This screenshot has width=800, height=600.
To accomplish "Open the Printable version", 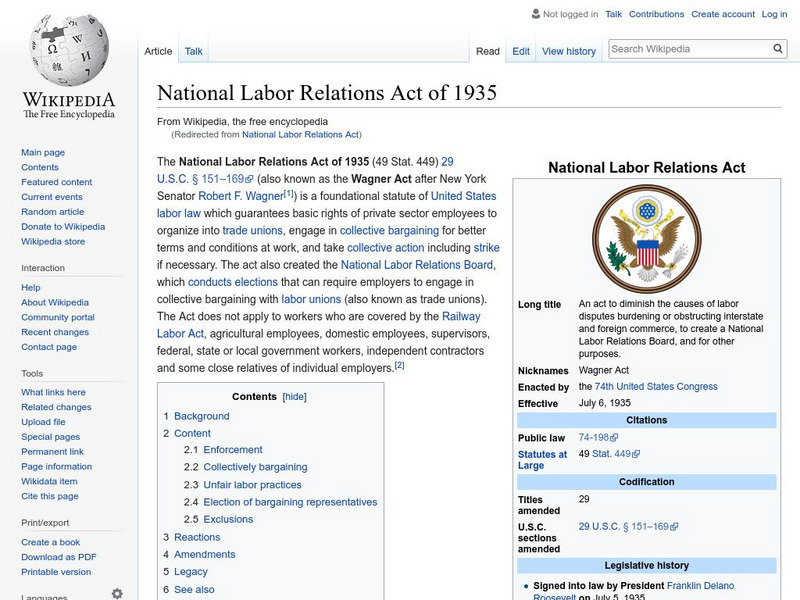I will tap(56, 572).
